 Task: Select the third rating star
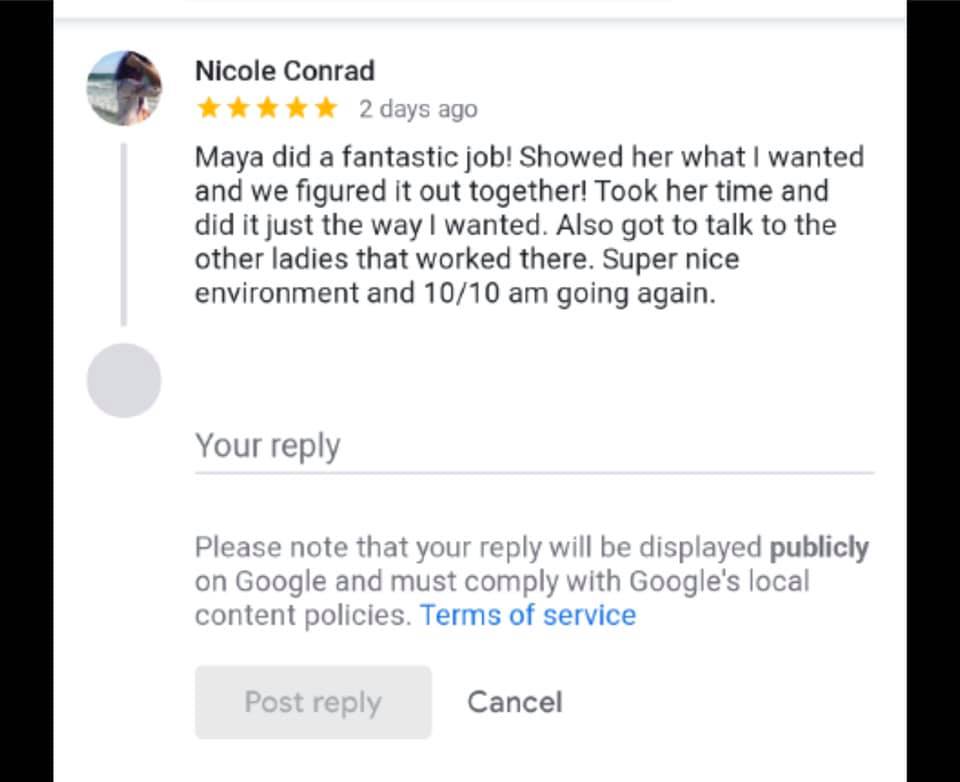[x=267, y=108]
